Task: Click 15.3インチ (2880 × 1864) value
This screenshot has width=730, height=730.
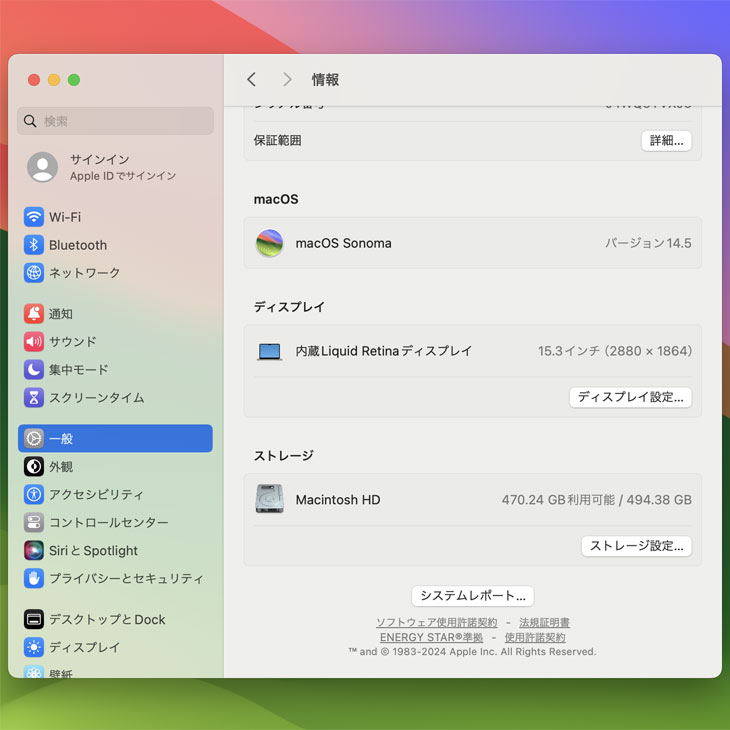Action: [615, 351]
